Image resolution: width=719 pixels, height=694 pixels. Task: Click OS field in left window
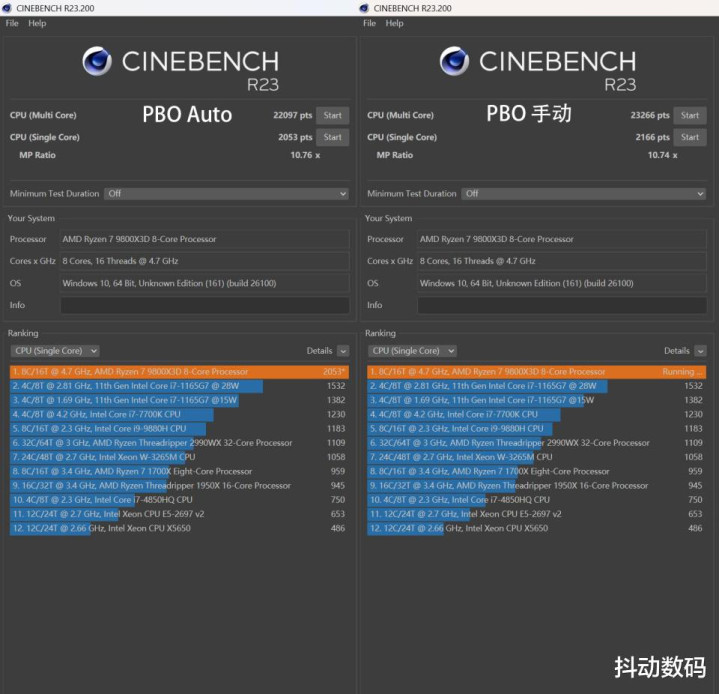(x=205, y=283)
